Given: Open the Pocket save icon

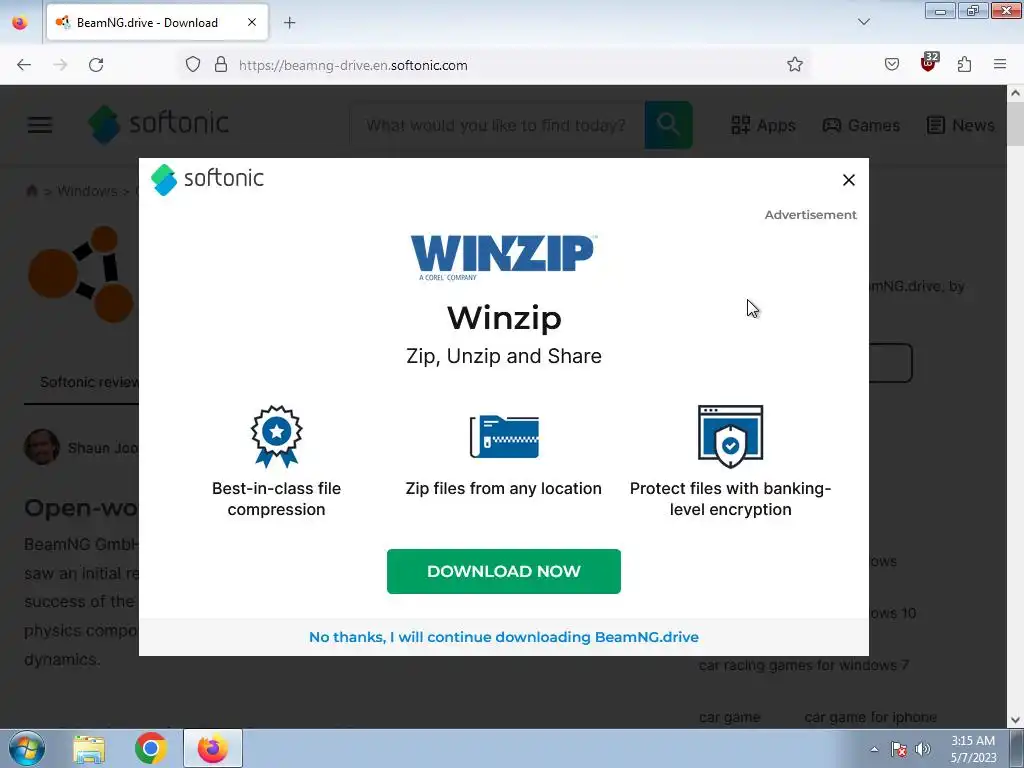Looking at the screenshot, I should coord(891,65).
